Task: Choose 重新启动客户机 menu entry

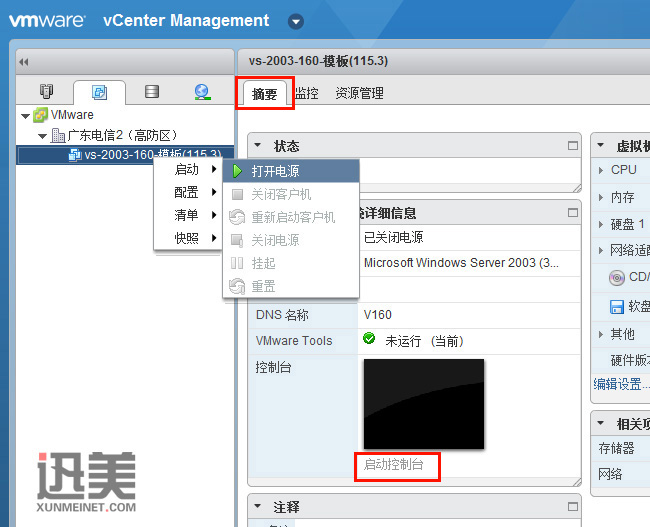Action: point(291,217)
